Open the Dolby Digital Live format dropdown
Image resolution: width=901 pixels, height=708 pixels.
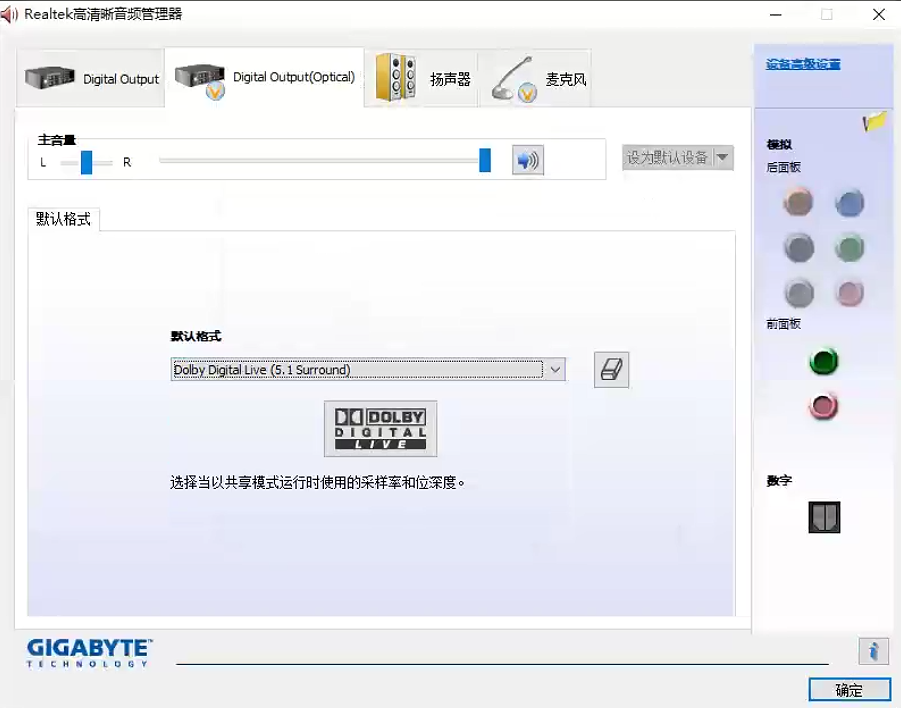[x=368, y=370]
